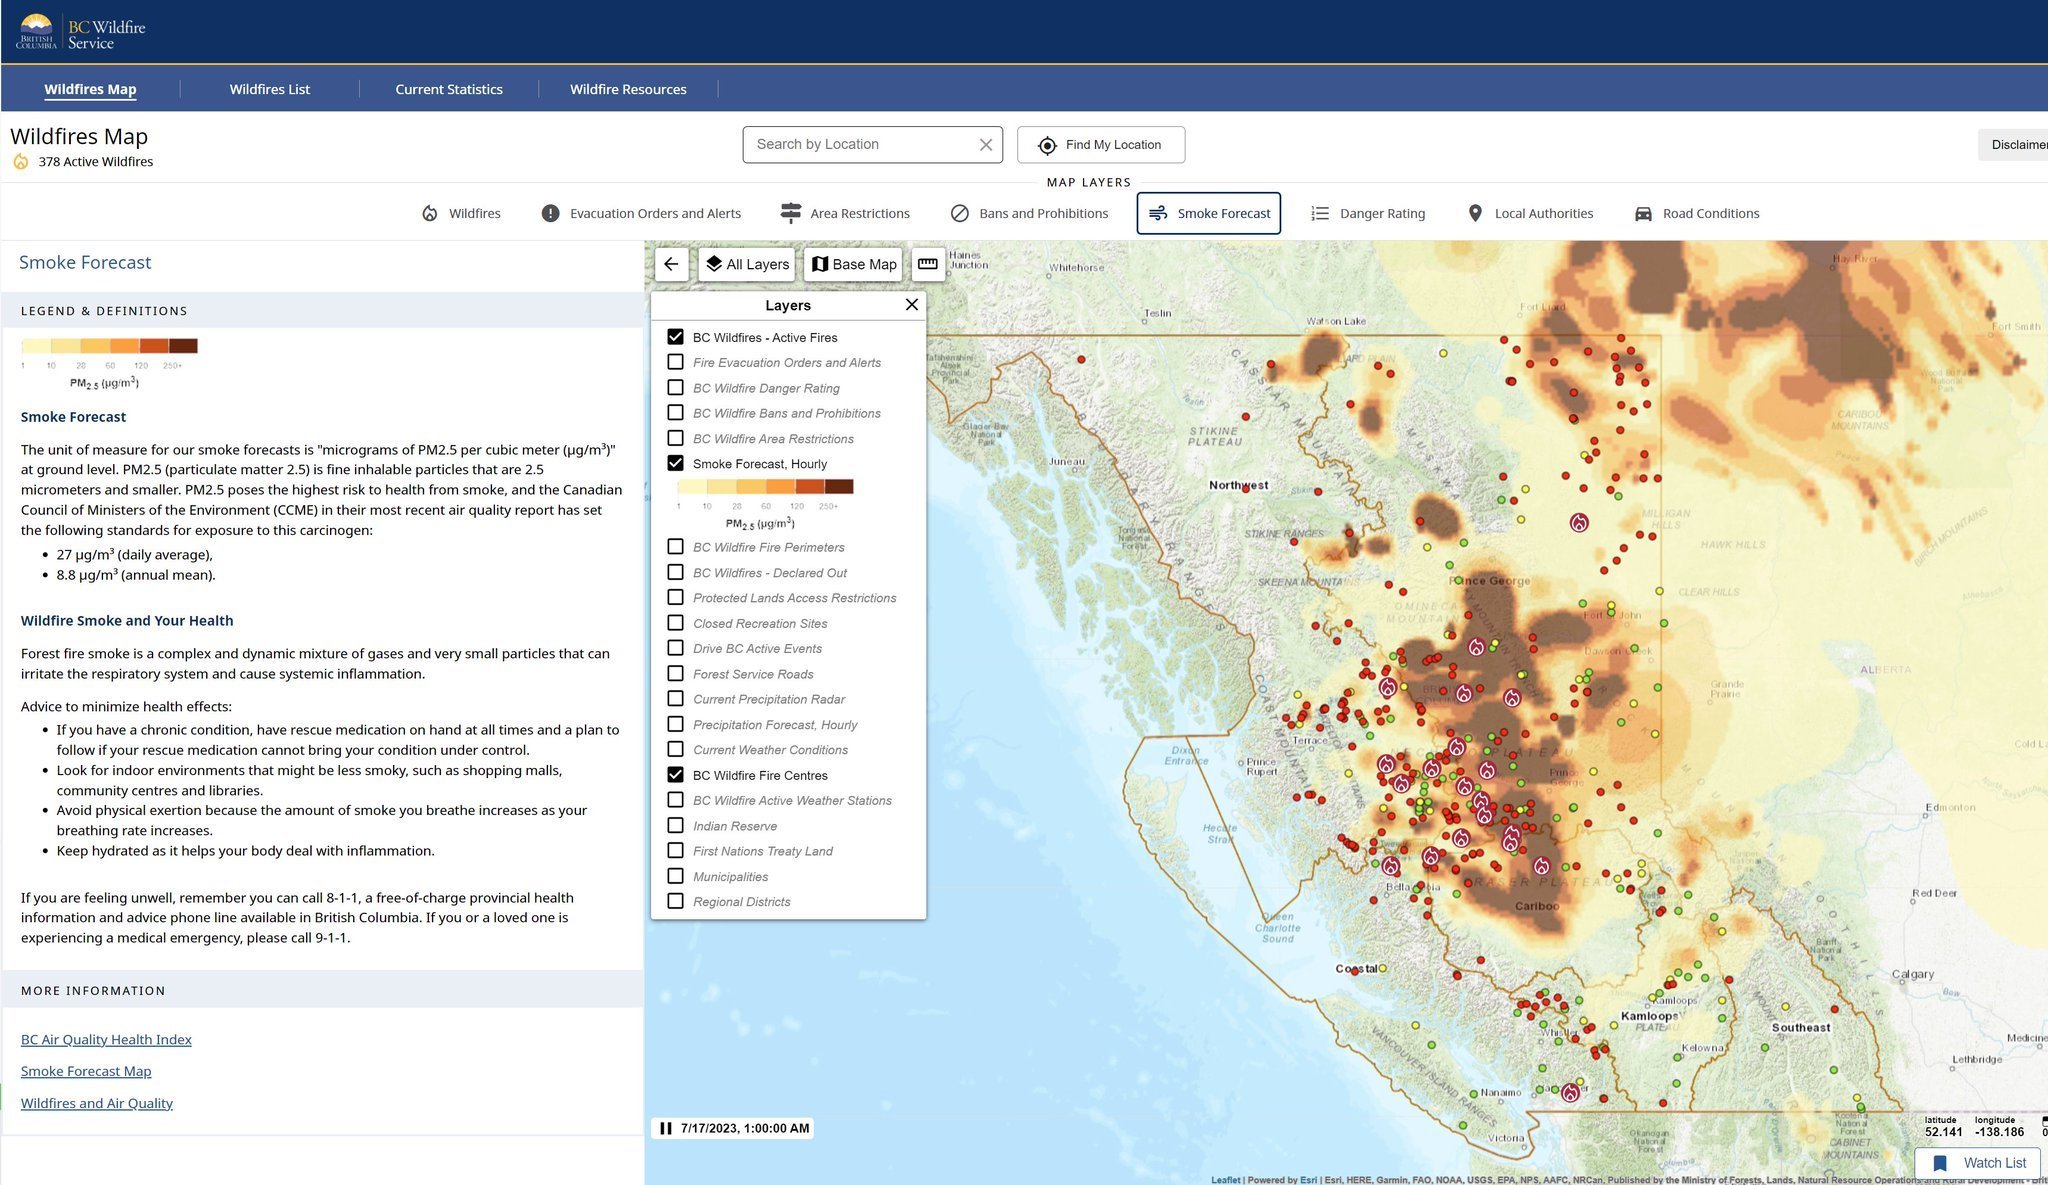
Task: Open the BC Air Quality Health Index link
Action: 106,1040
